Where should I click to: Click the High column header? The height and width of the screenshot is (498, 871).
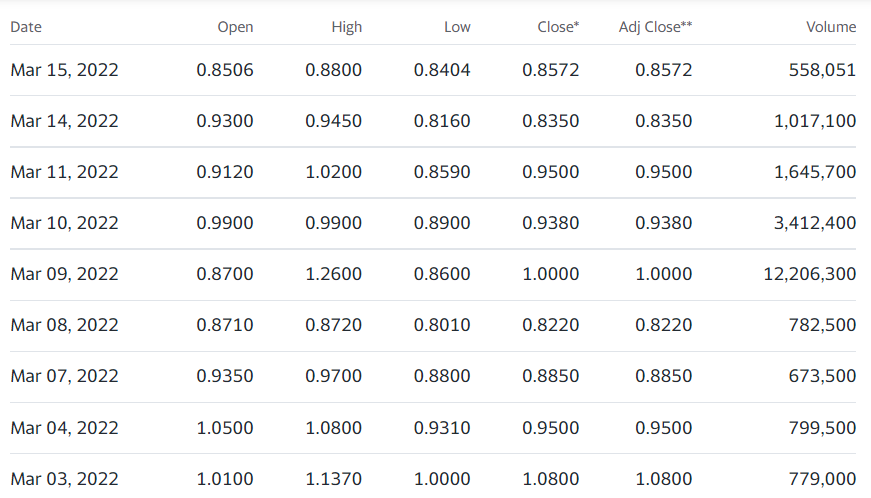[x=347, y=27]
